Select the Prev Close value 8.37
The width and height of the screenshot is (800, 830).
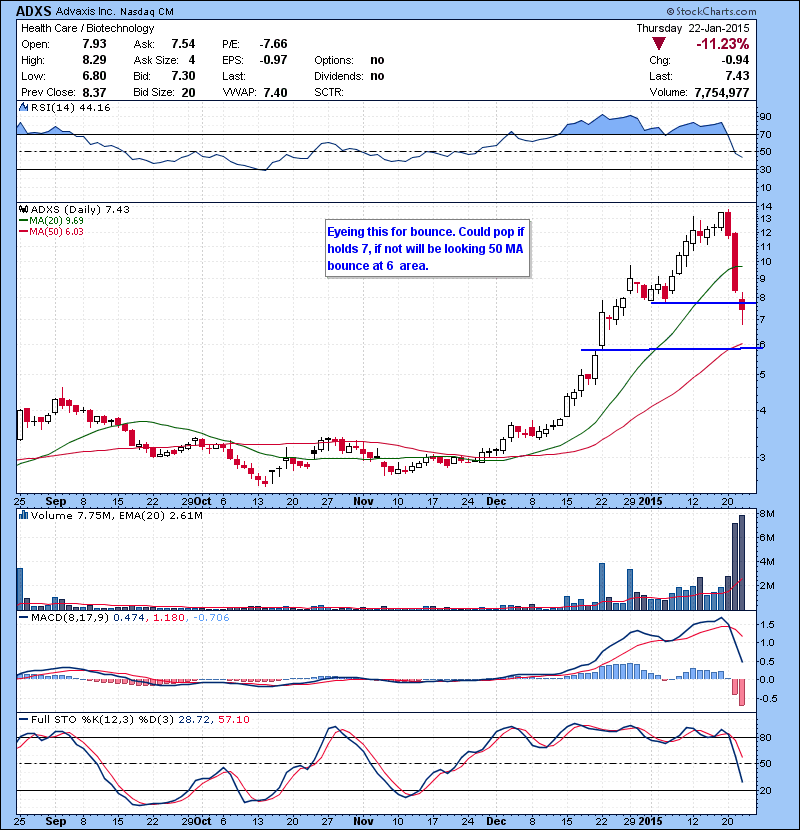coord(94,92)
